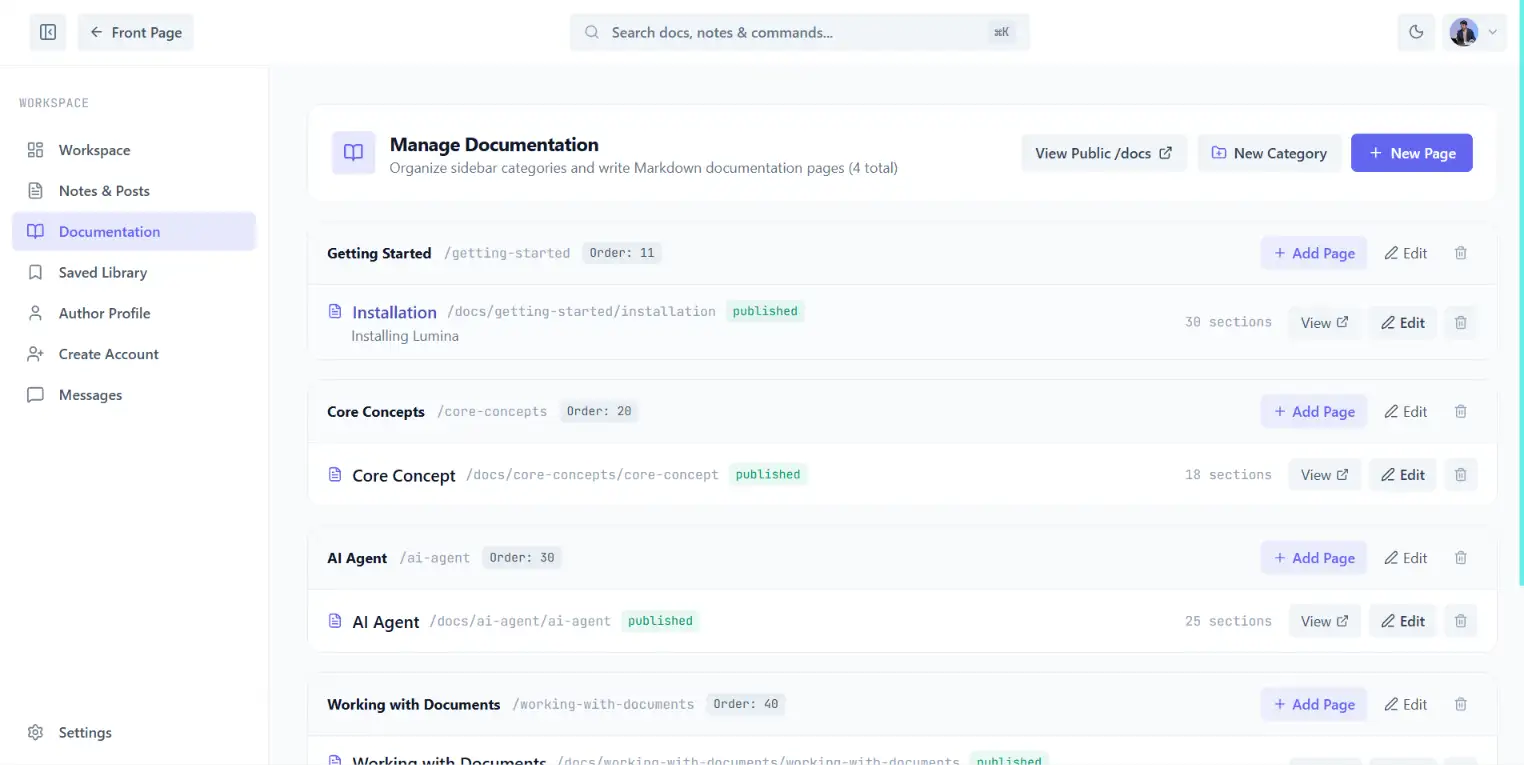Select Documentation in the sidebar

point(134,232)
